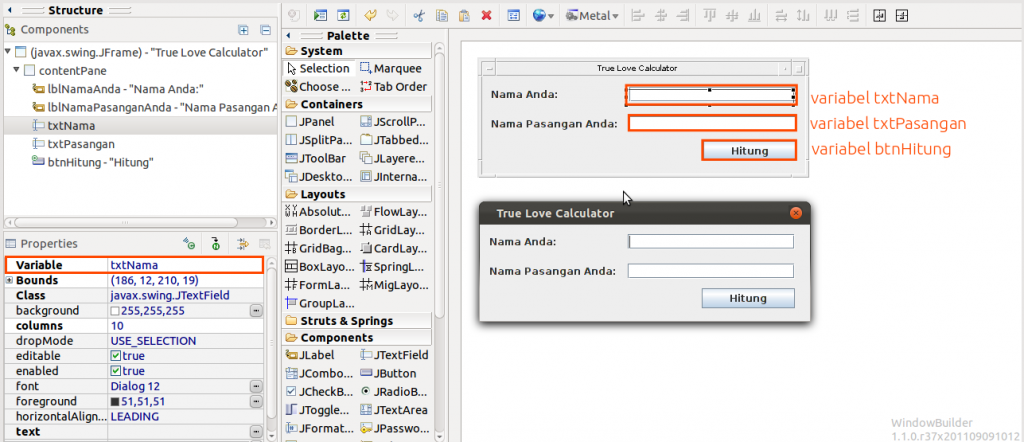Click the scissors Cut icon in toolbar

(419, 16)
